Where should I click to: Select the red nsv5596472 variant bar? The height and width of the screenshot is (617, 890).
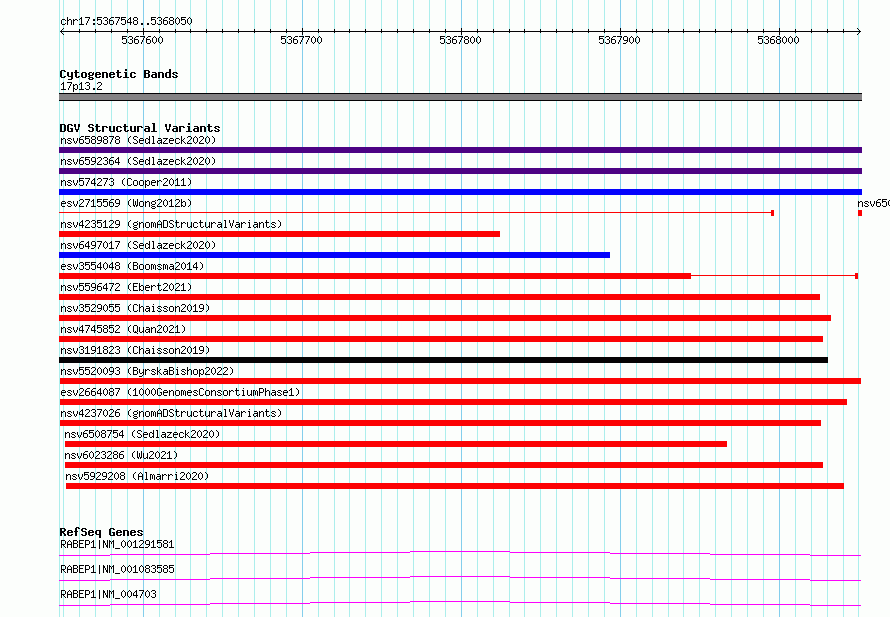point(439,297)
